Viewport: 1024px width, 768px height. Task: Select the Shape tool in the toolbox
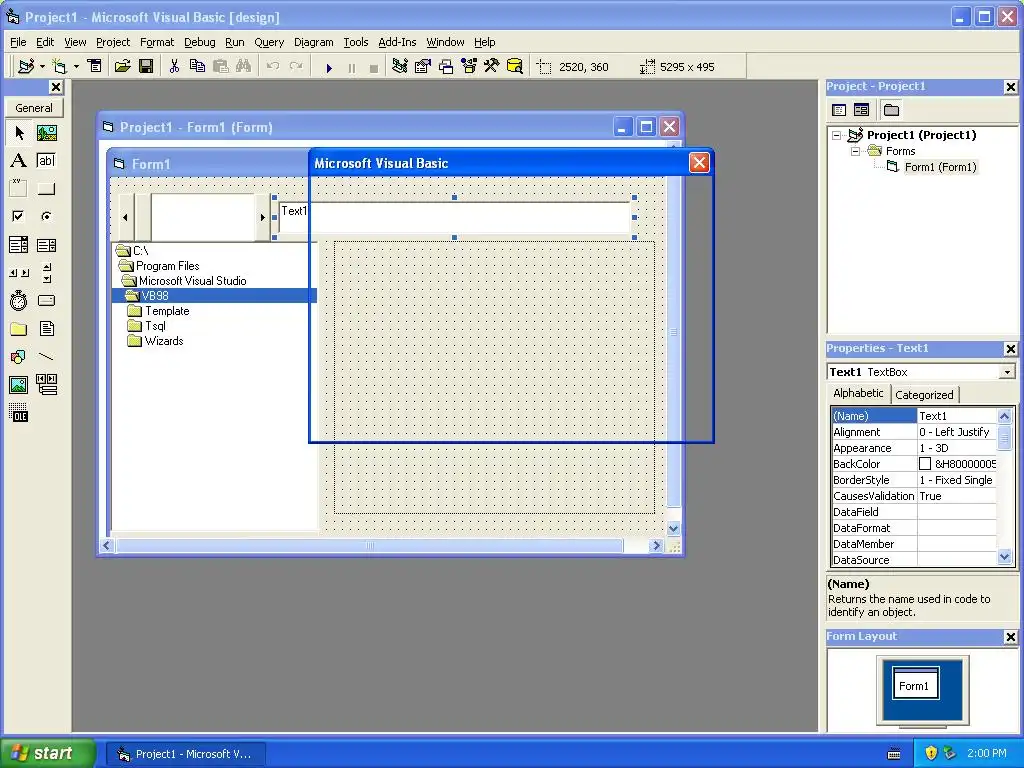19,357
